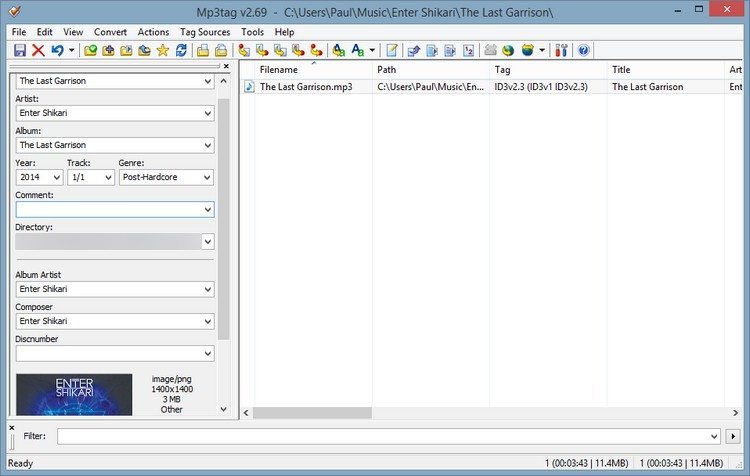This screenshot has height=476, width=750.
Task: Save tag with the floppy disk icon
Action: click(20, 50)
